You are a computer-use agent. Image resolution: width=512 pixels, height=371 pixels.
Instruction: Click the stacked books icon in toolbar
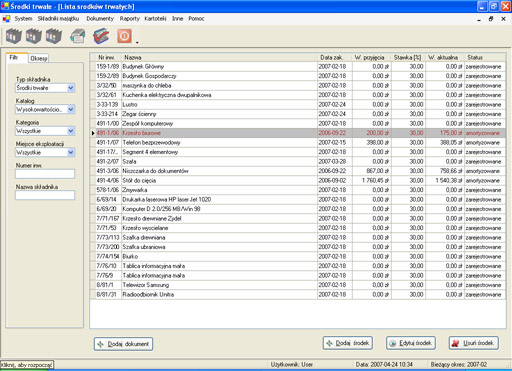[101, 36]
